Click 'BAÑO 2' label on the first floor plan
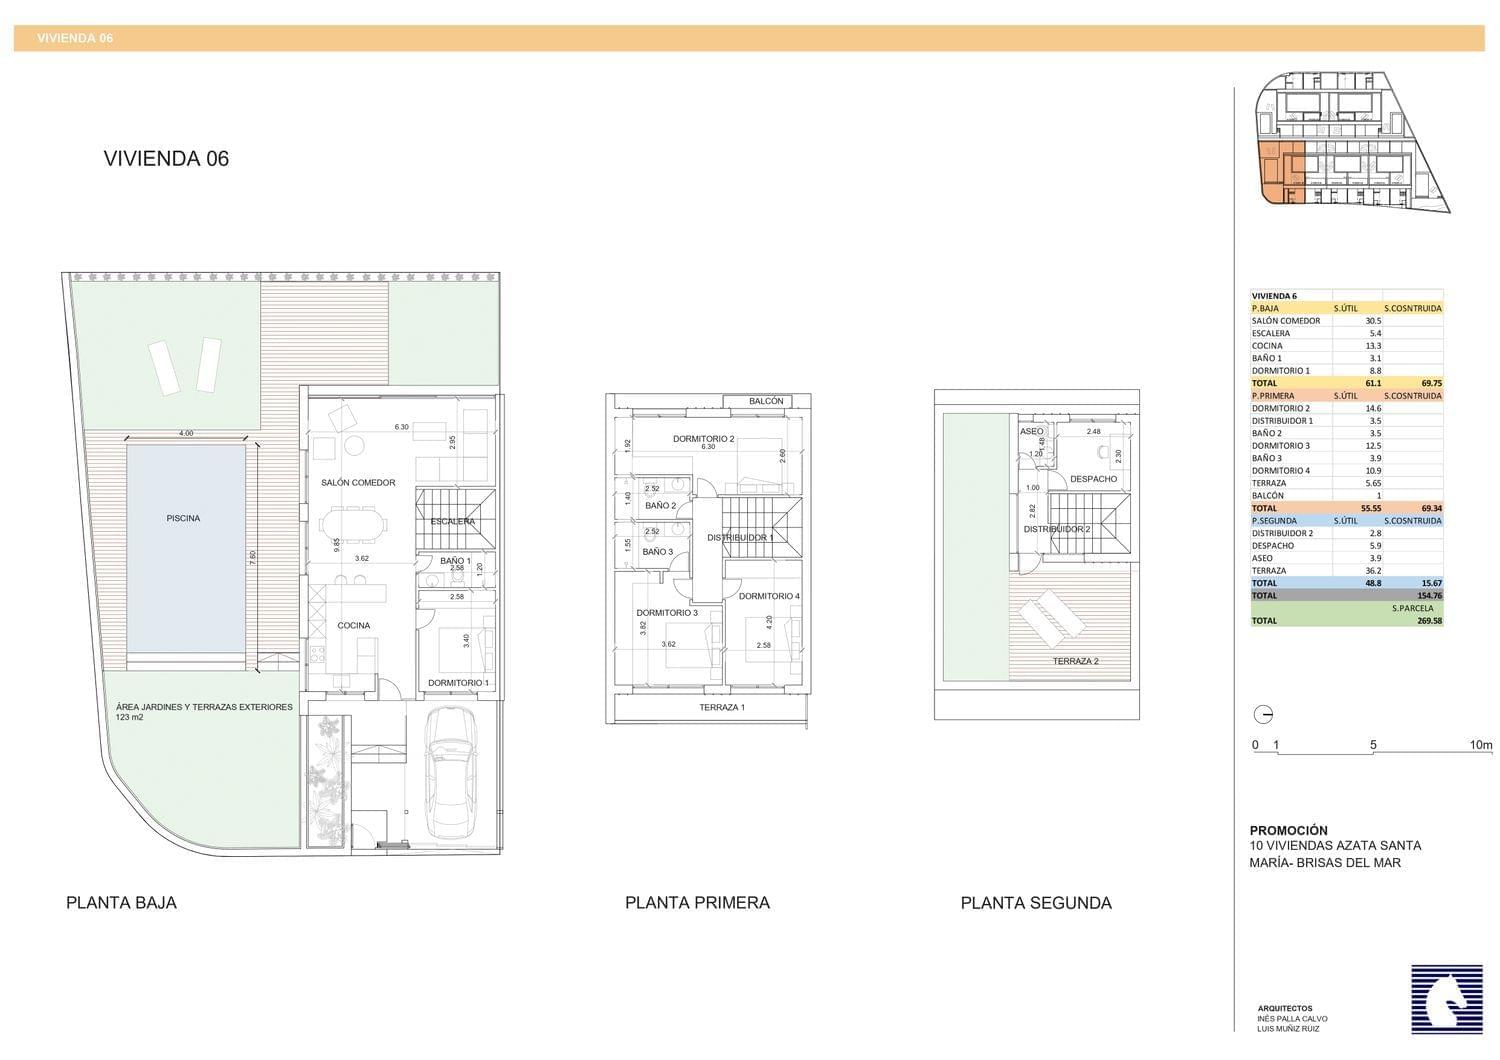The width and height of the screenshot is (1500, 1060). click(660, 505)
